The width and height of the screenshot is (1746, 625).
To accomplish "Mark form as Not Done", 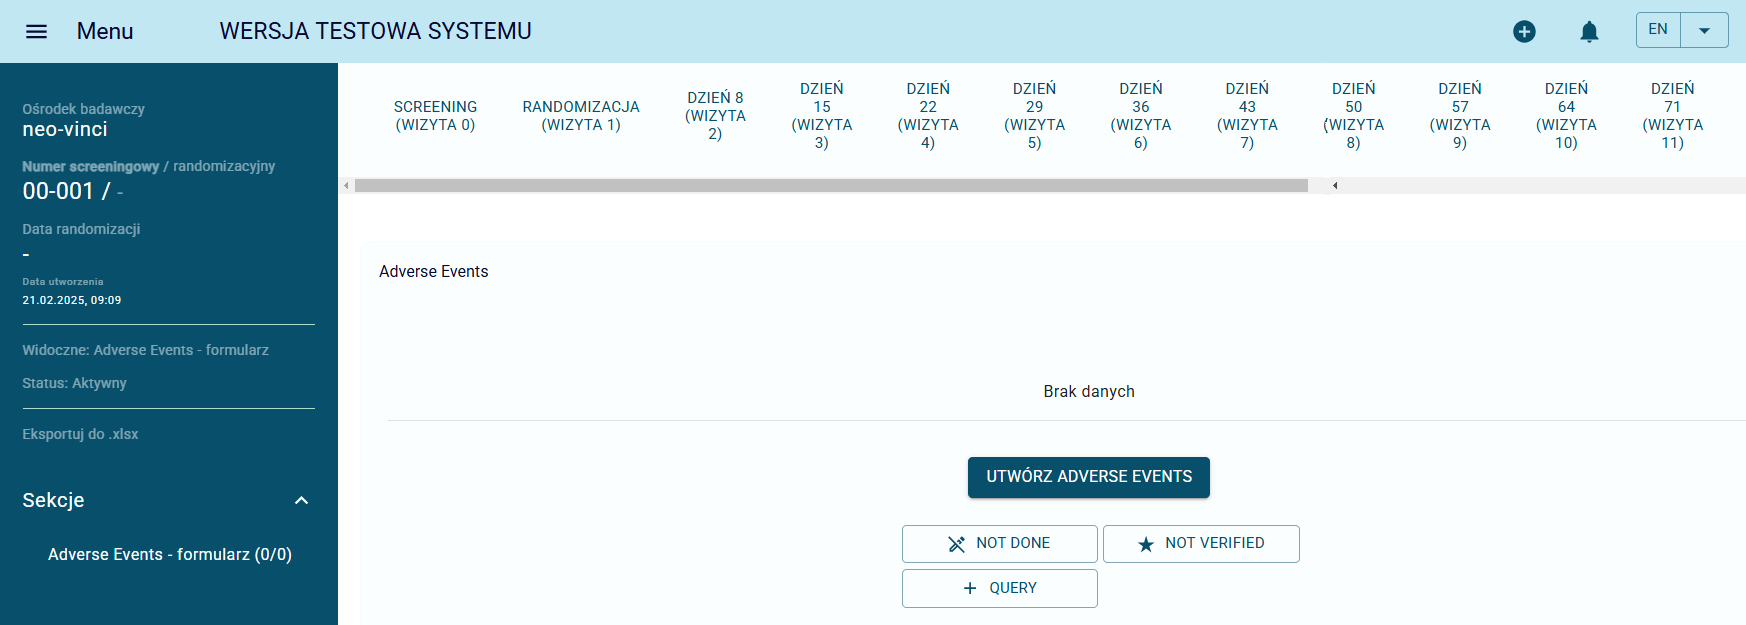I will tap(999, 543).
